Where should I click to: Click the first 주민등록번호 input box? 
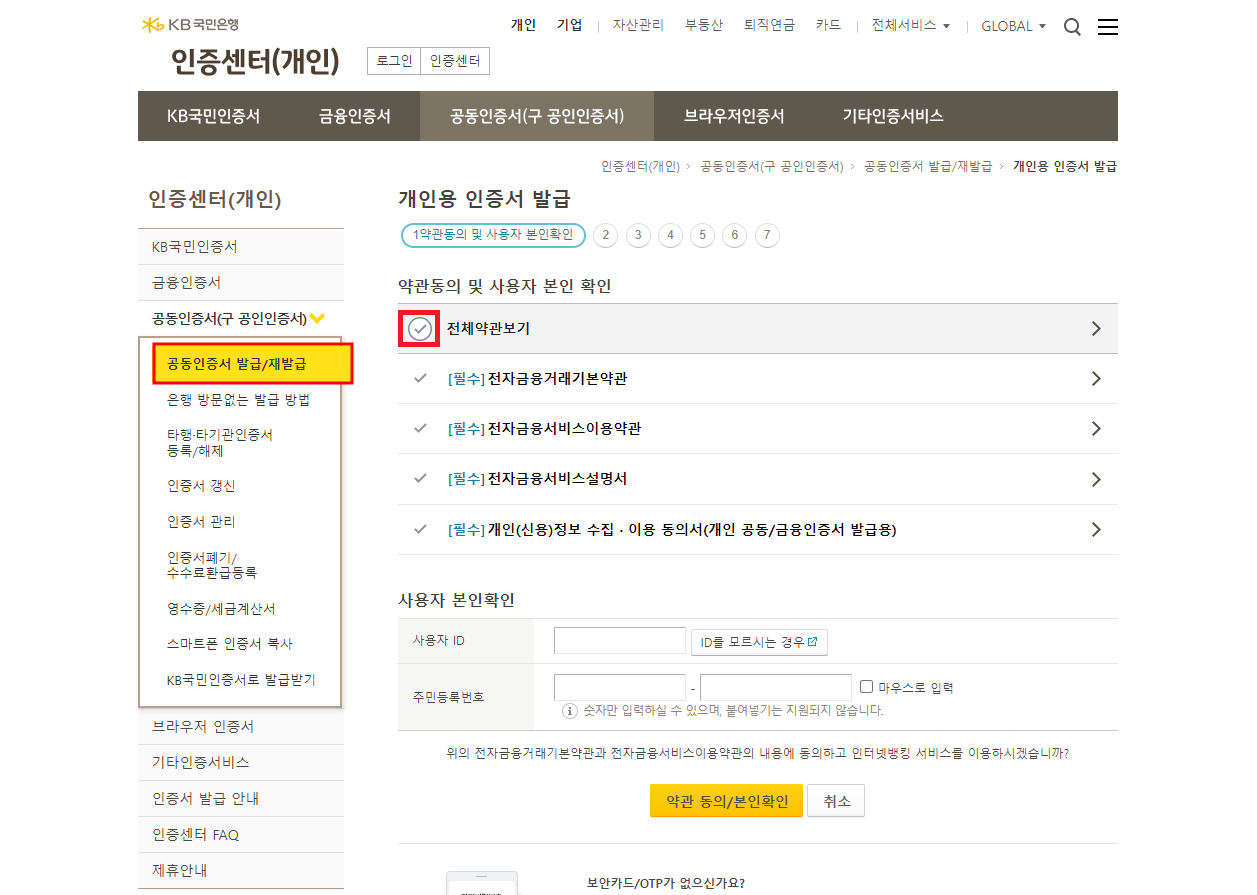pyautogui.click(x=620, y=687)
